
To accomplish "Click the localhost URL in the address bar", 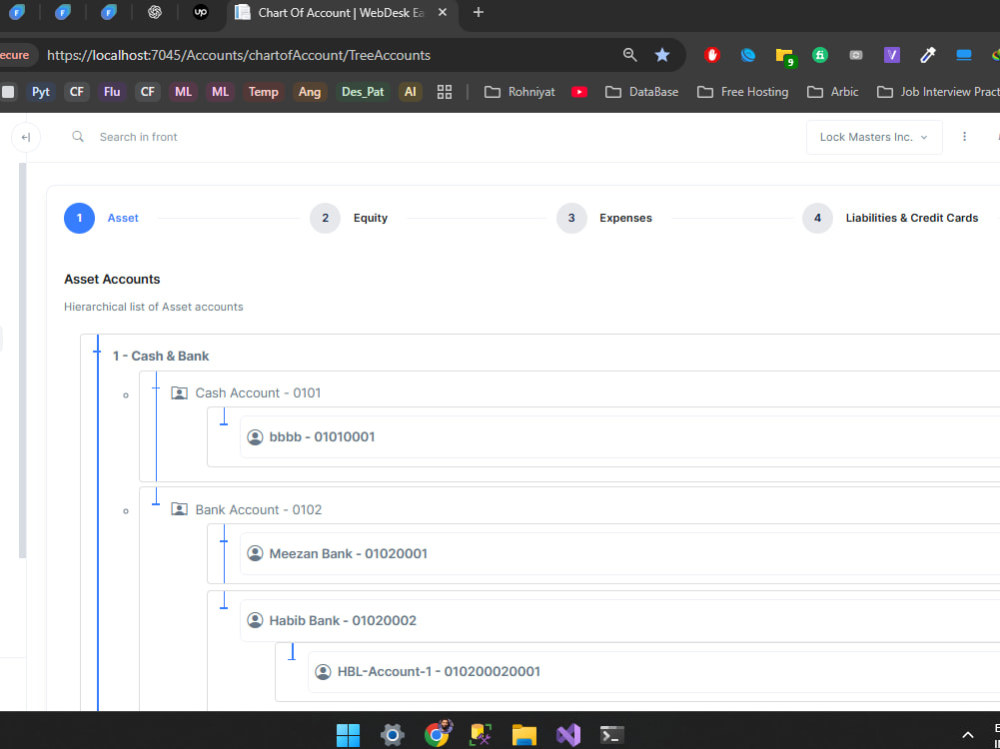I will pyautogui.click(x=239, y=56).
